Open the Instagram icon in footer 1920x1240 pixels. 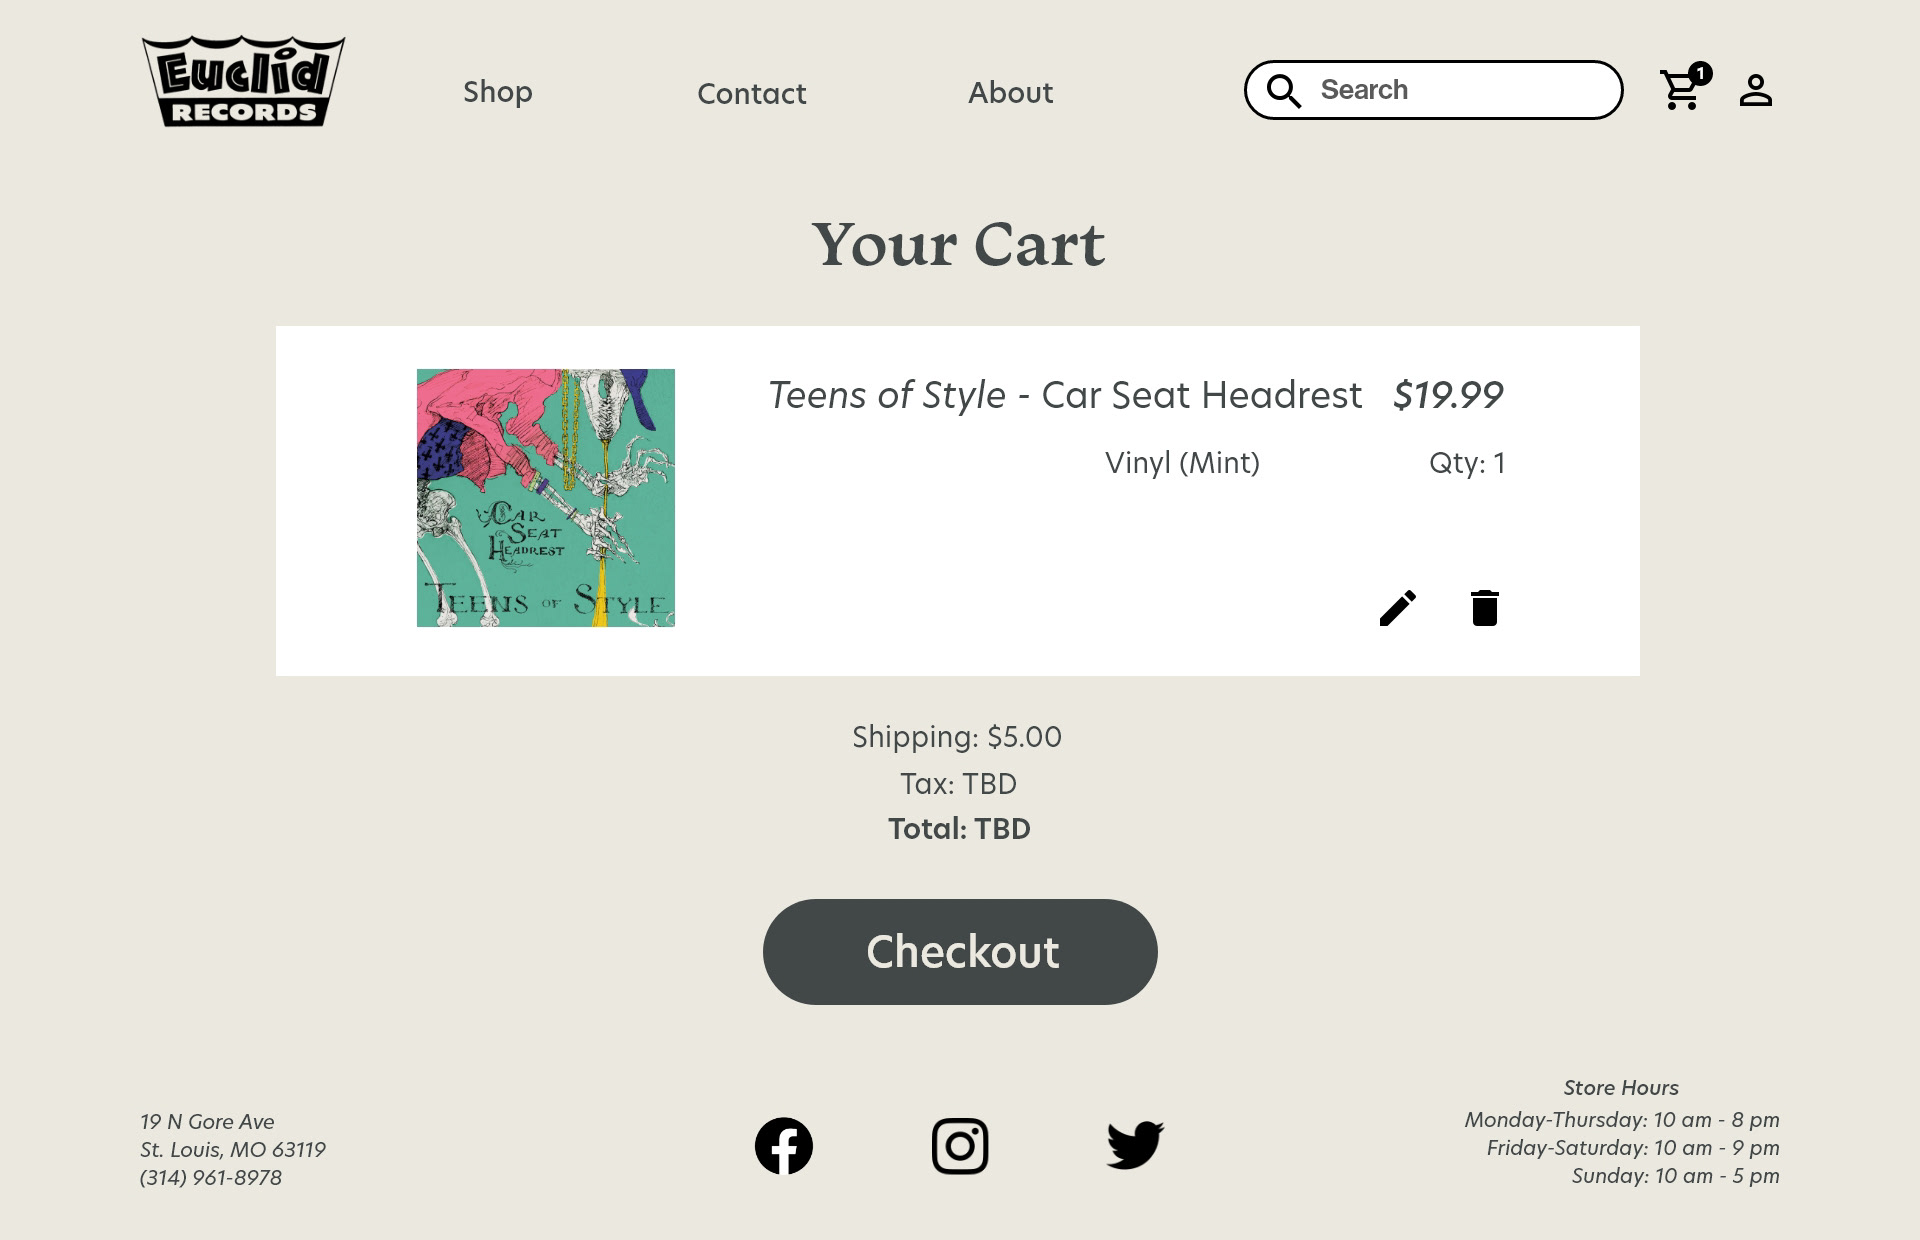960,1146
